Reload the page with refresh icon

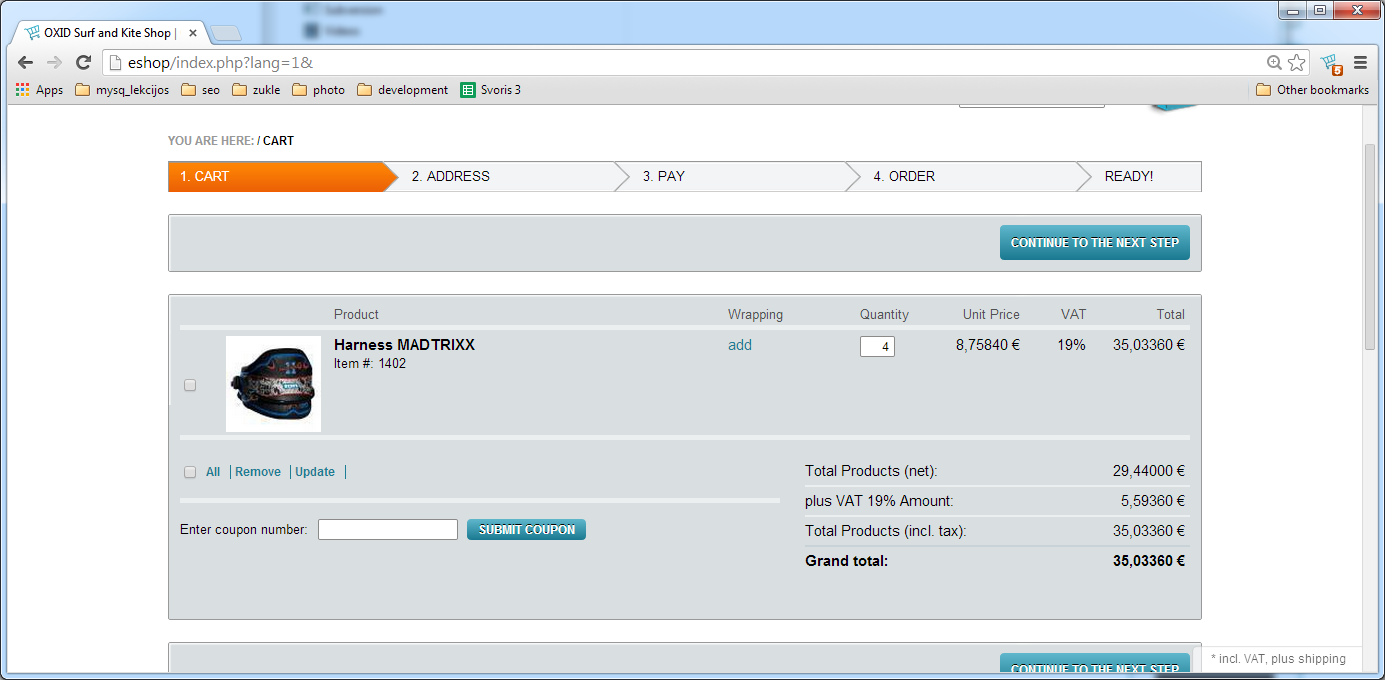coord(84,62)
